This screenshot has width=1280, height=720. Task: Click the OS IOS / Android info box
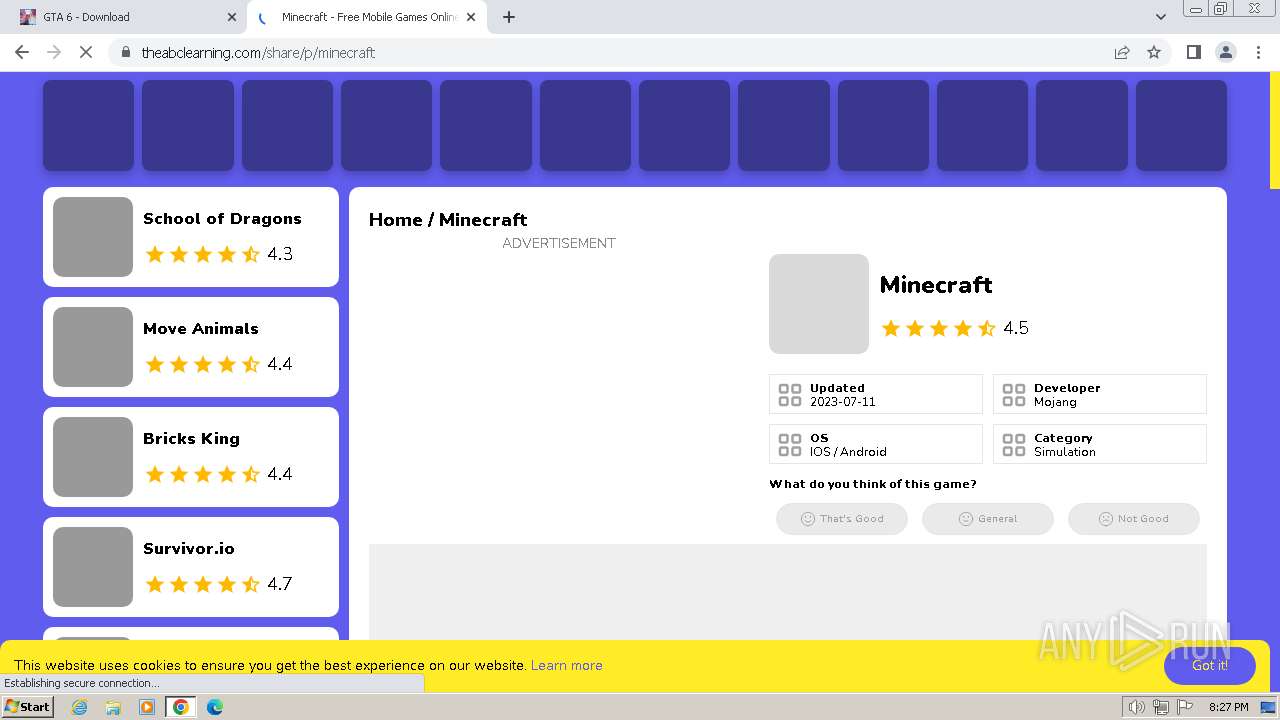coord(876,444)
